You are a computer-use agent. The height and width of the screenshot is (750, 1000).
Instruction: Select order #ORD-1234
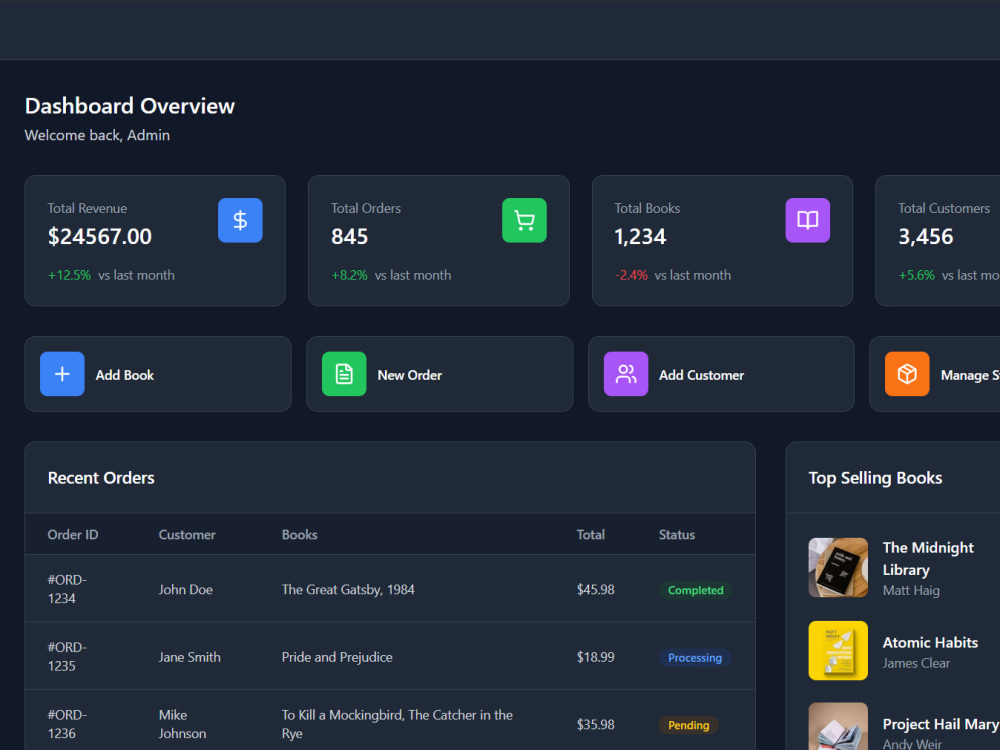(x=67, y=589)
